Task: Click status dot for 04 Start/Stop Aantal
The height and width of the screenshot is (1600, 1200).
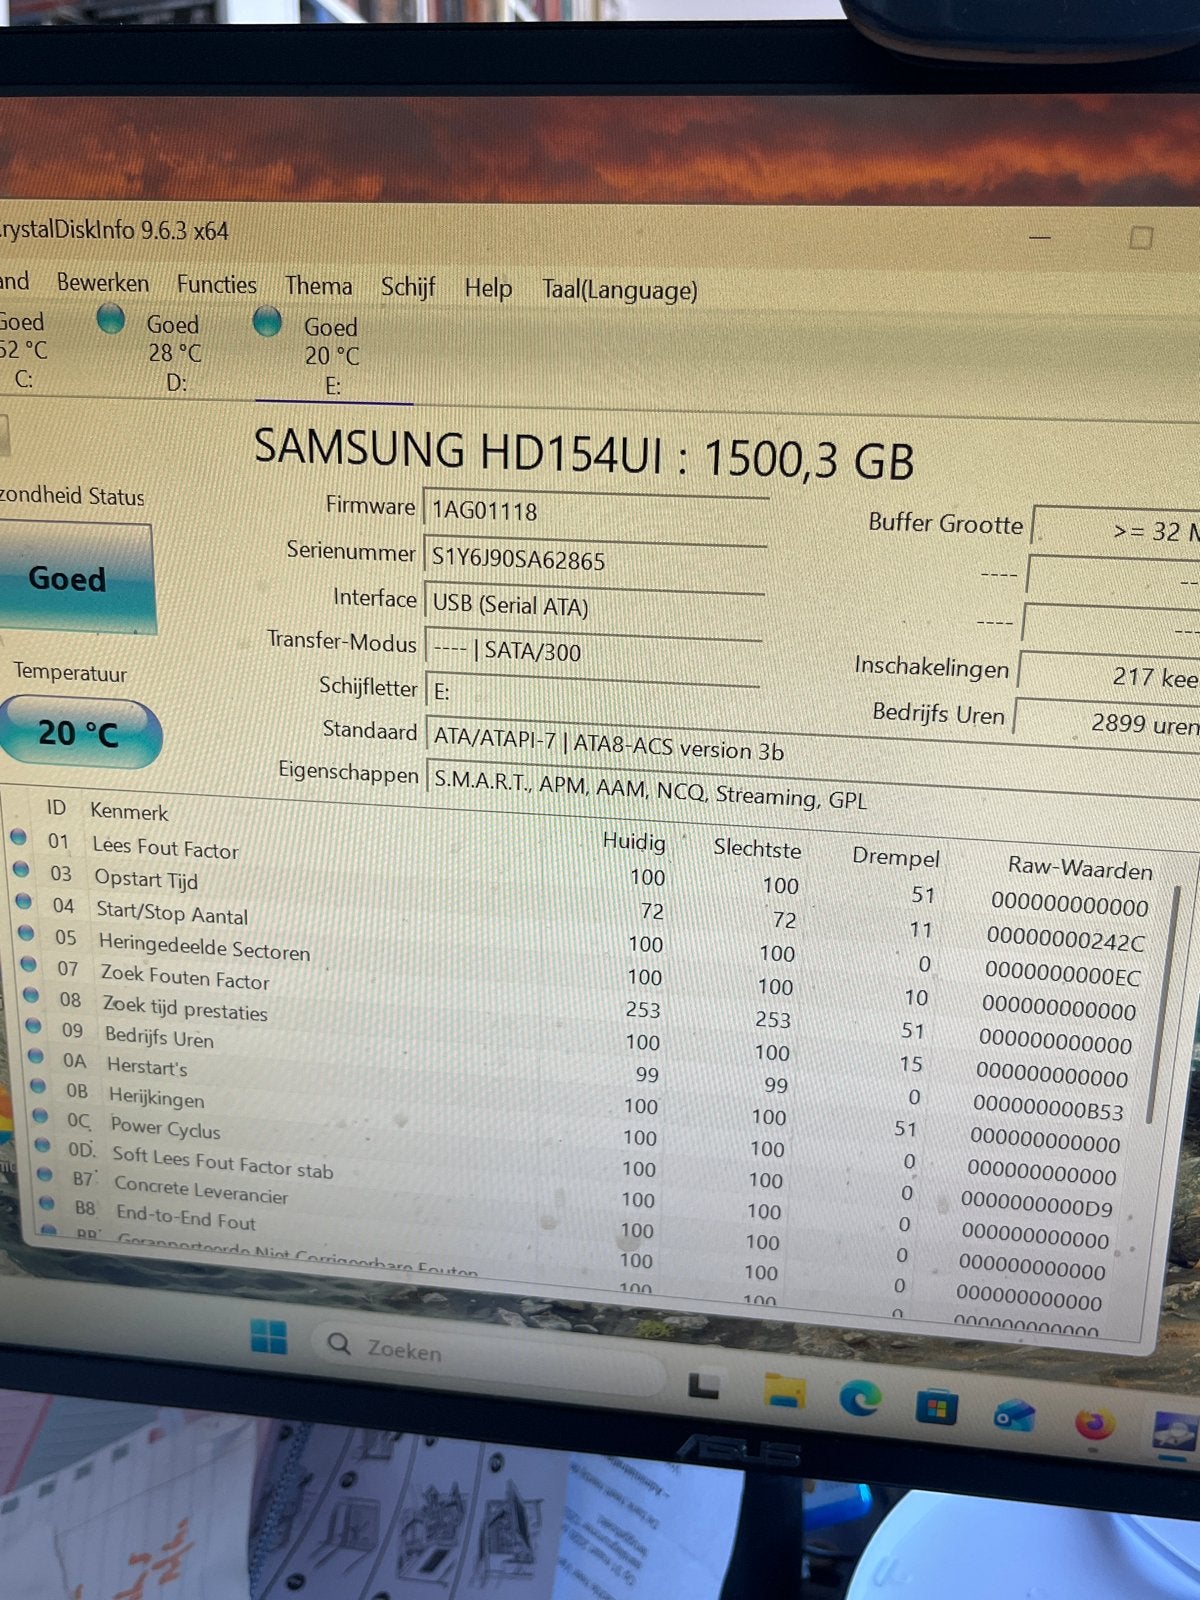Action: [x=24, y=901]
